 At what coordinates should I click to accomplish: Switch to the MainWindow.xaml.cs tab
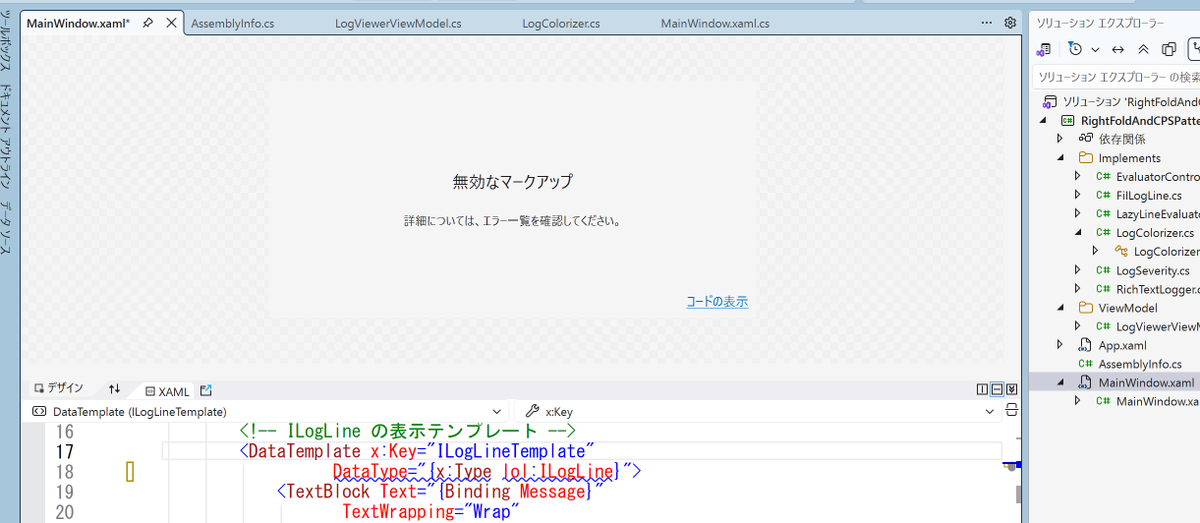[x=715, y=23]
